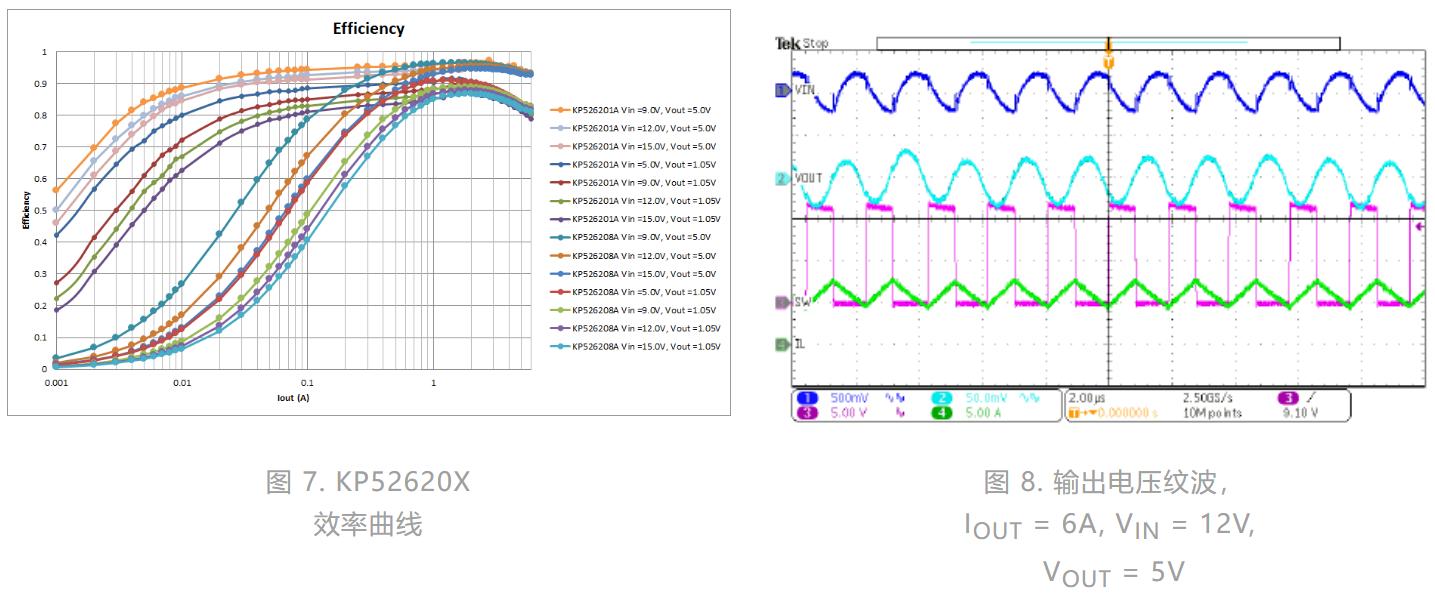
Task: Click the VIN waveform label
Action: coord(805,90)
